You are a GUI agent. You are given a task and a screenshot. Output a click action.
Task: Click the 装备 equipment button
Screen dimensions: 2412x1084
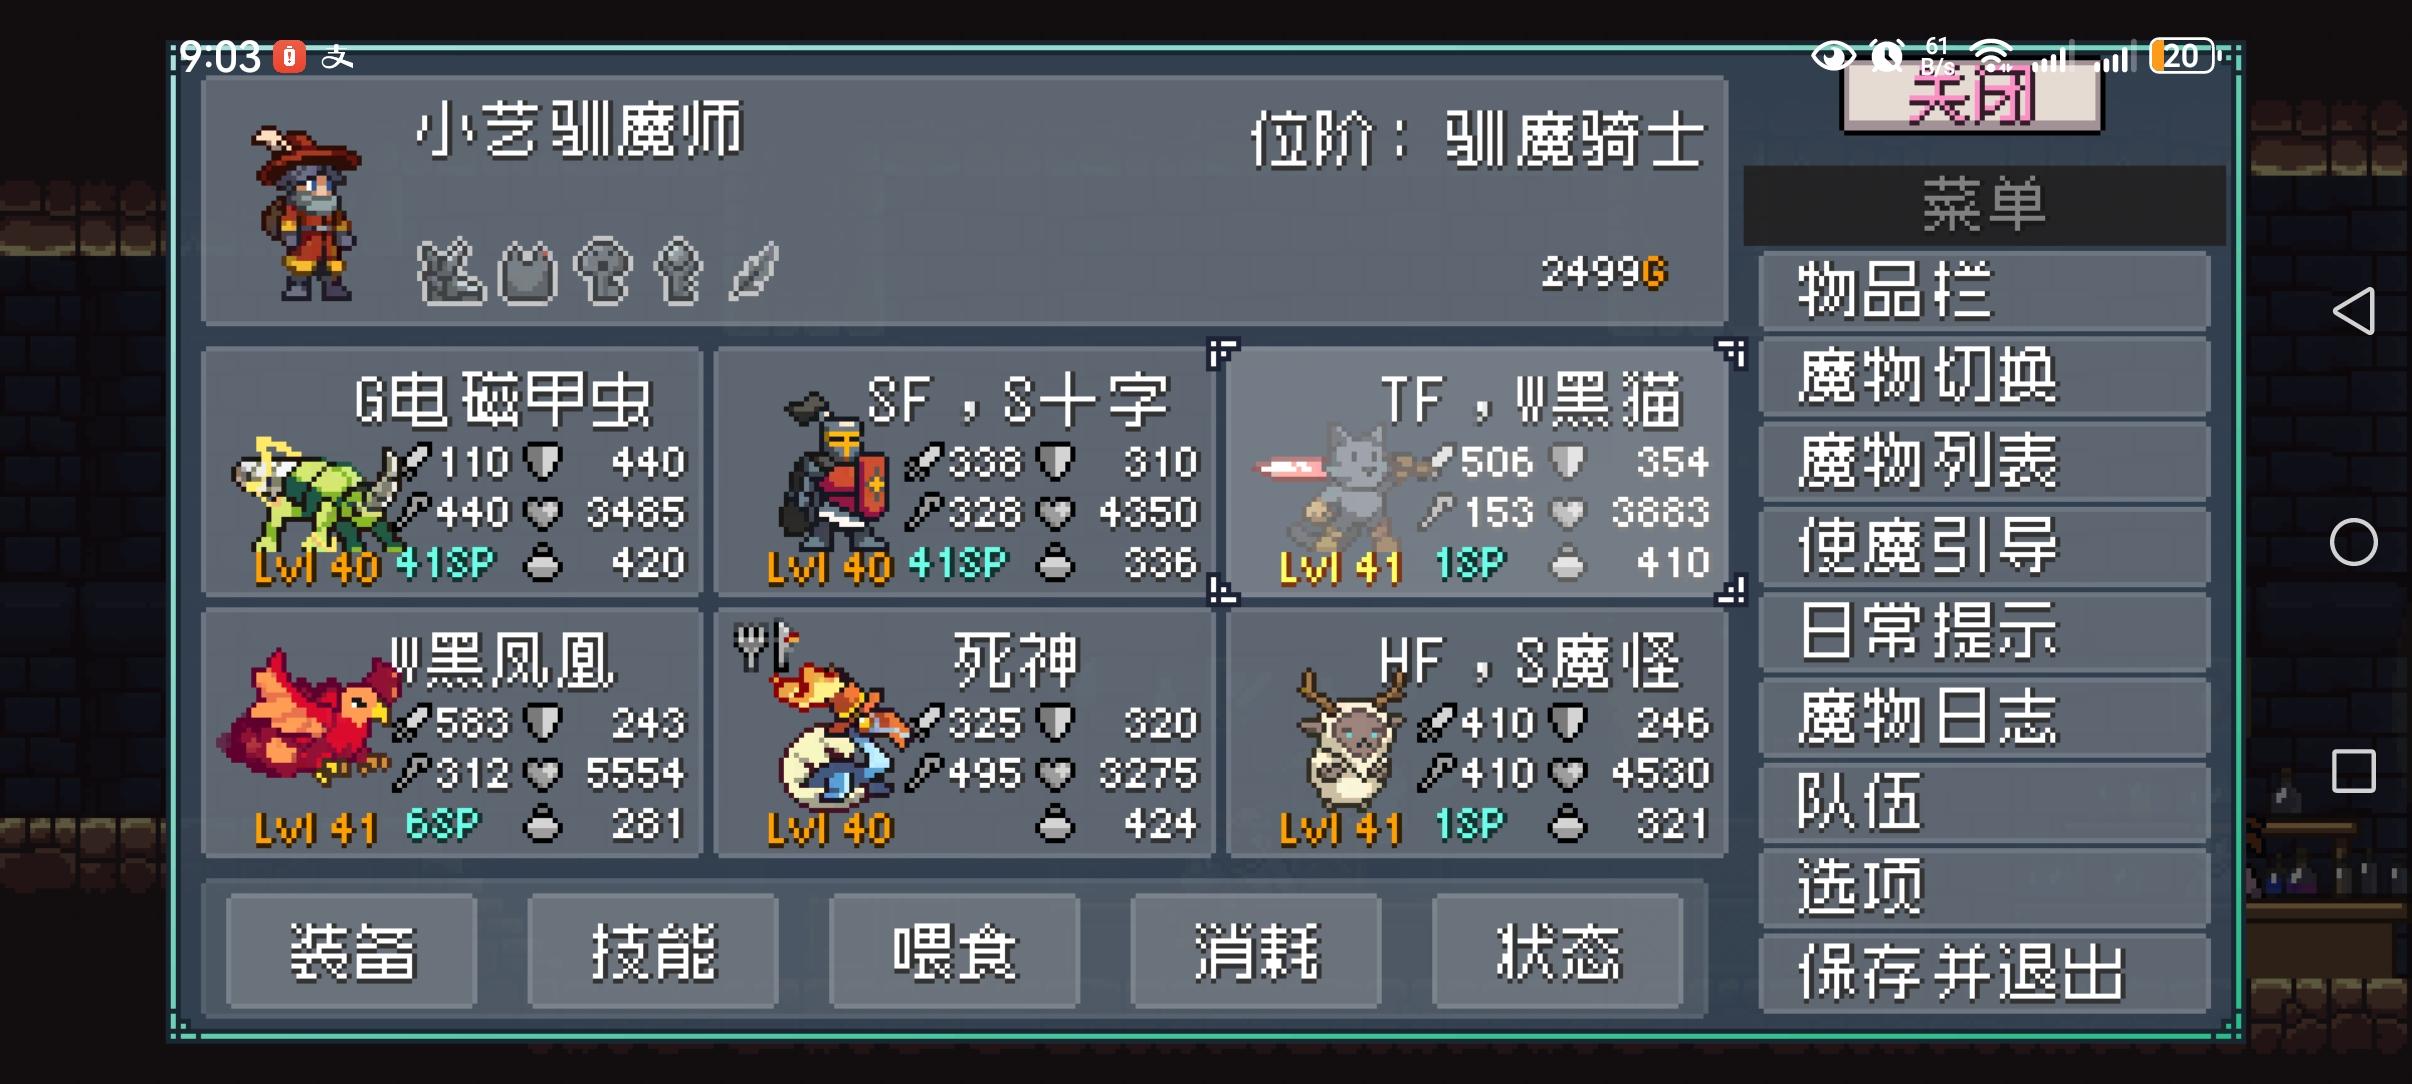[x=352, y=951]
